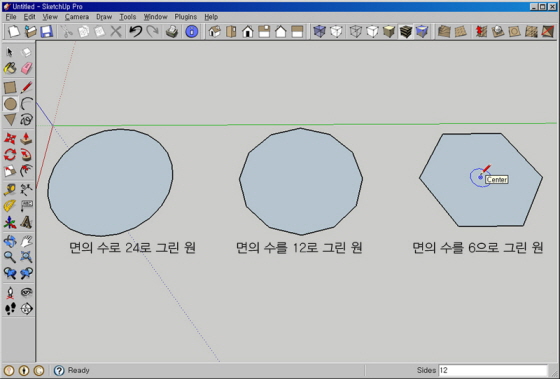The height and width of the screenshot is (379, 560).
Task: Select the Pan hand tool
Action: pos(26,241)
